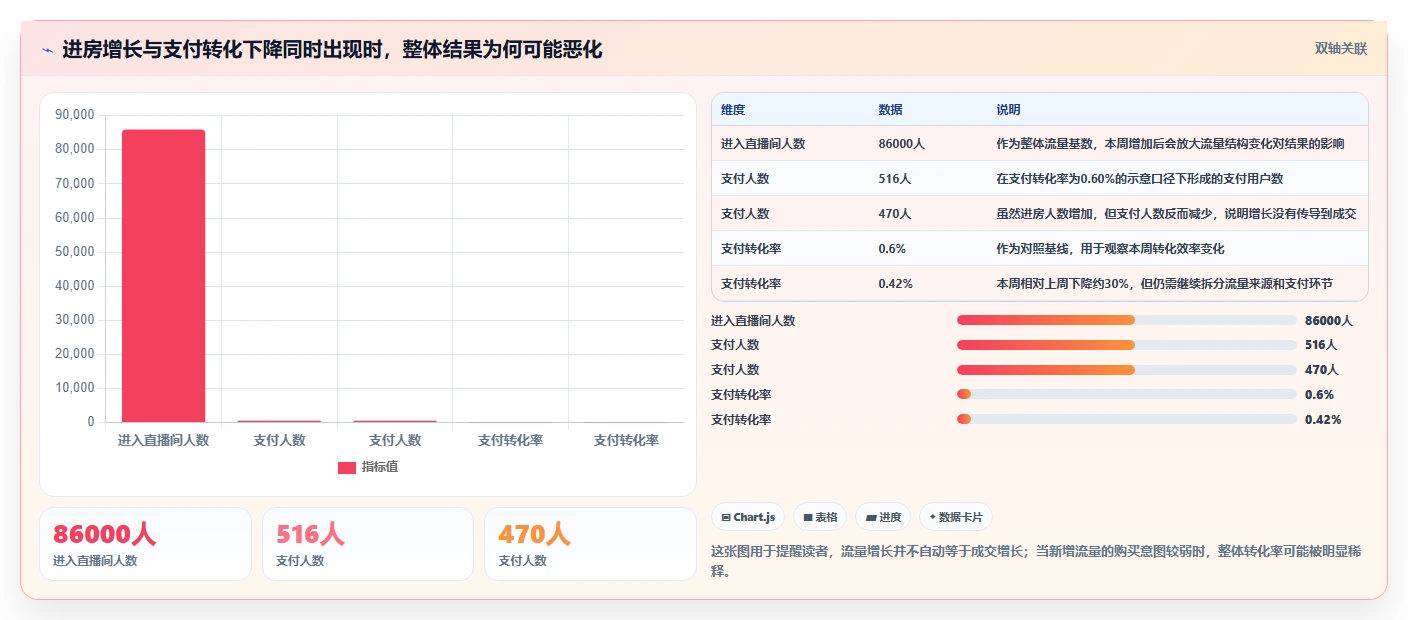Click the 表格 tag chip
1408x620 pixels.
pos(820,517)
